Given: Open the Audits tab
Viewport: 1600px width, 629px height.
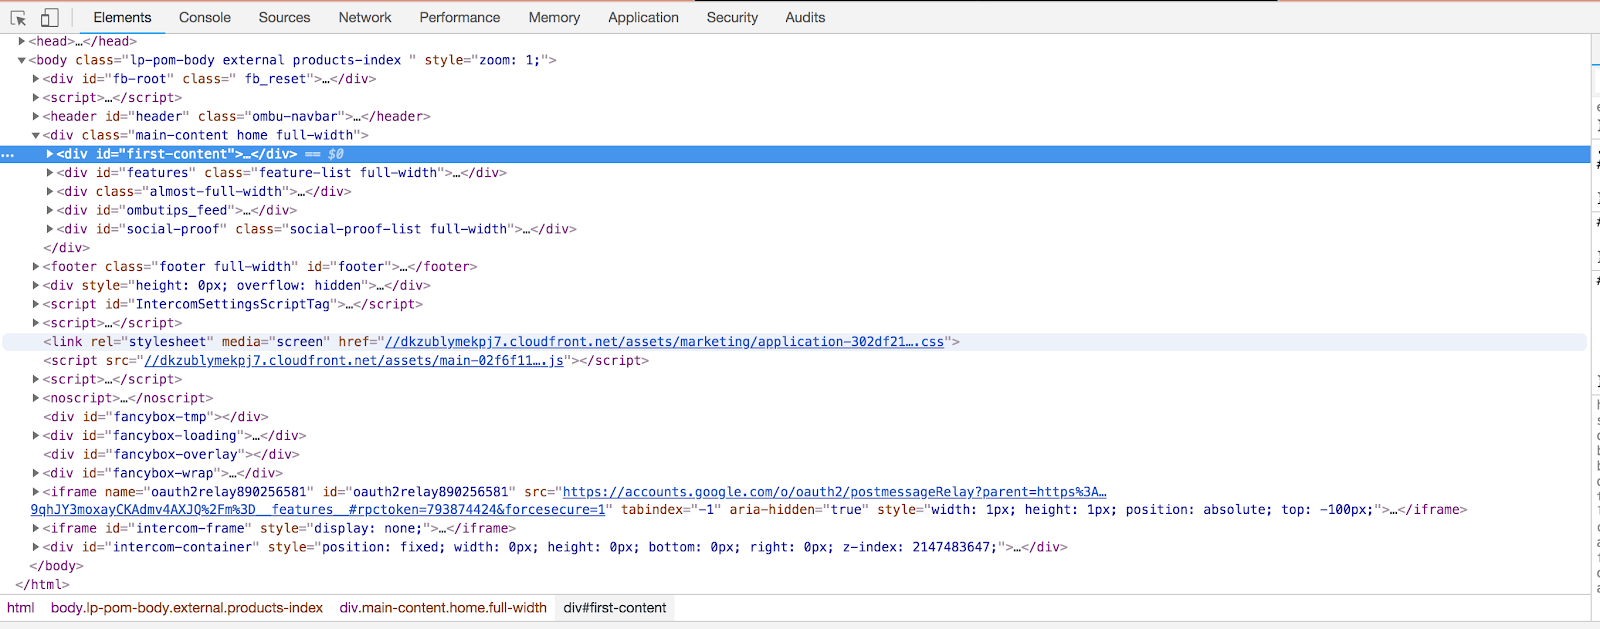Looking at the screenshot, I should click(805, 18).
